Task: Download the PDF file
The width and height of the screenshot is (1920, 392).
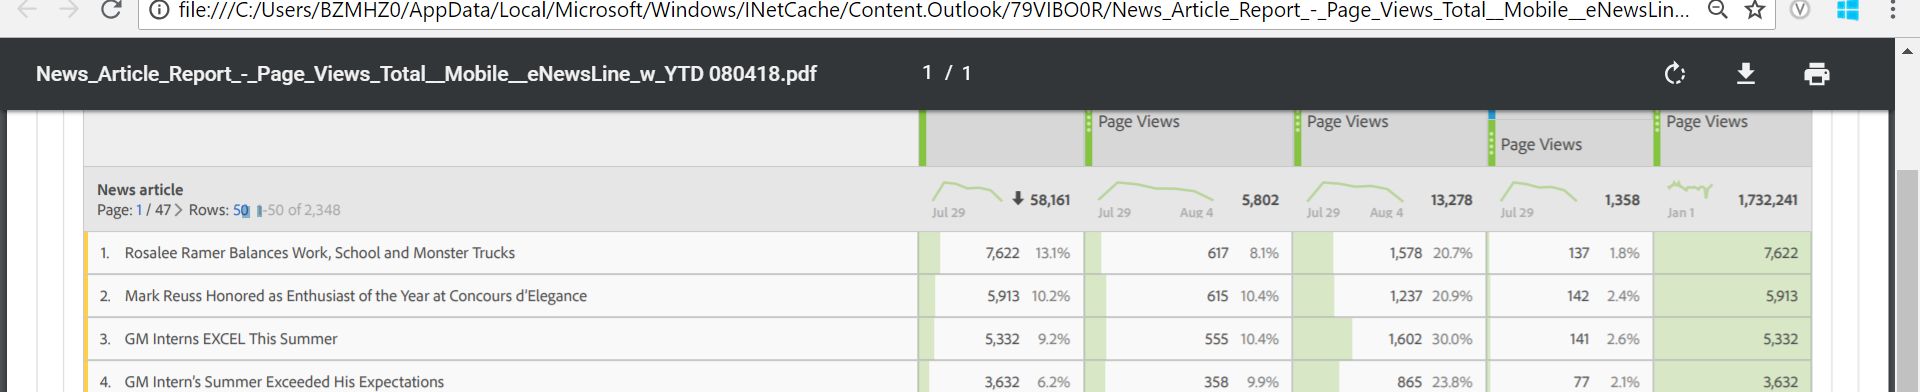Action: (1746, 74)
